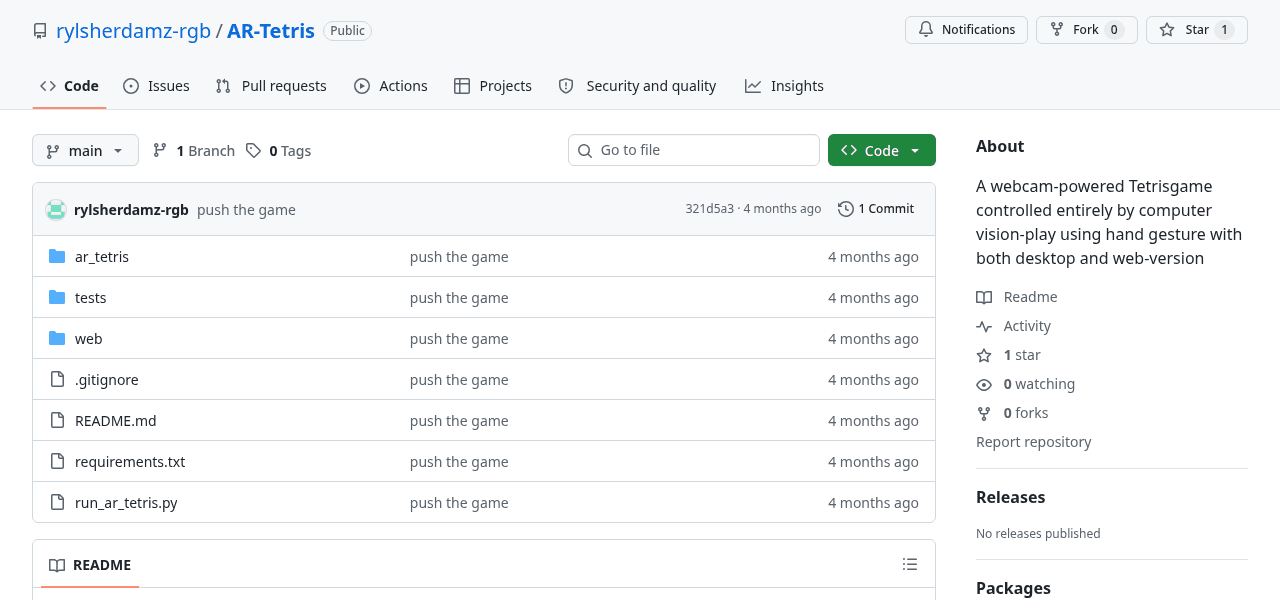
Task: Click the '0 watching' link text
Action: point(1039,384)
